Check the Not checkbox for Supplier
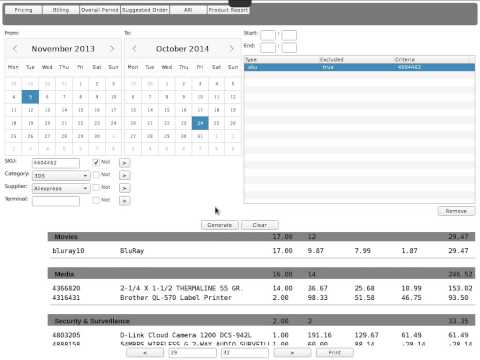 tap(96, 187)
